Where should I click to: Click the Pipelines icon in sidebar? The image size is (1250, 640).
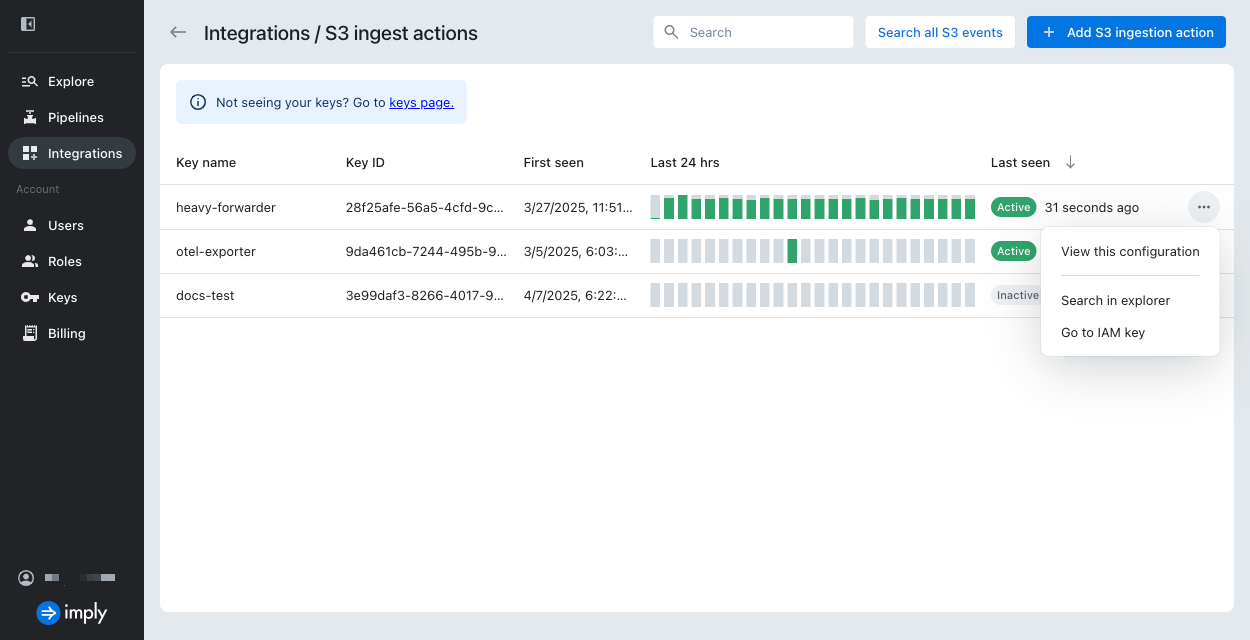click(x=29, y=117)
